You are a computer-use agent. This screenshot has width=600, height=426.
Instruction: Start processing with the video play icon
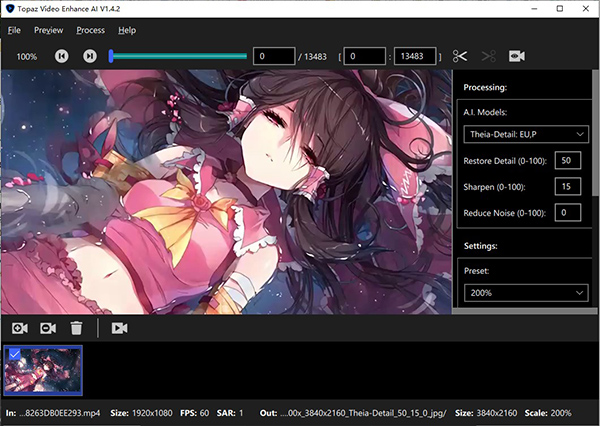[119, 328]
